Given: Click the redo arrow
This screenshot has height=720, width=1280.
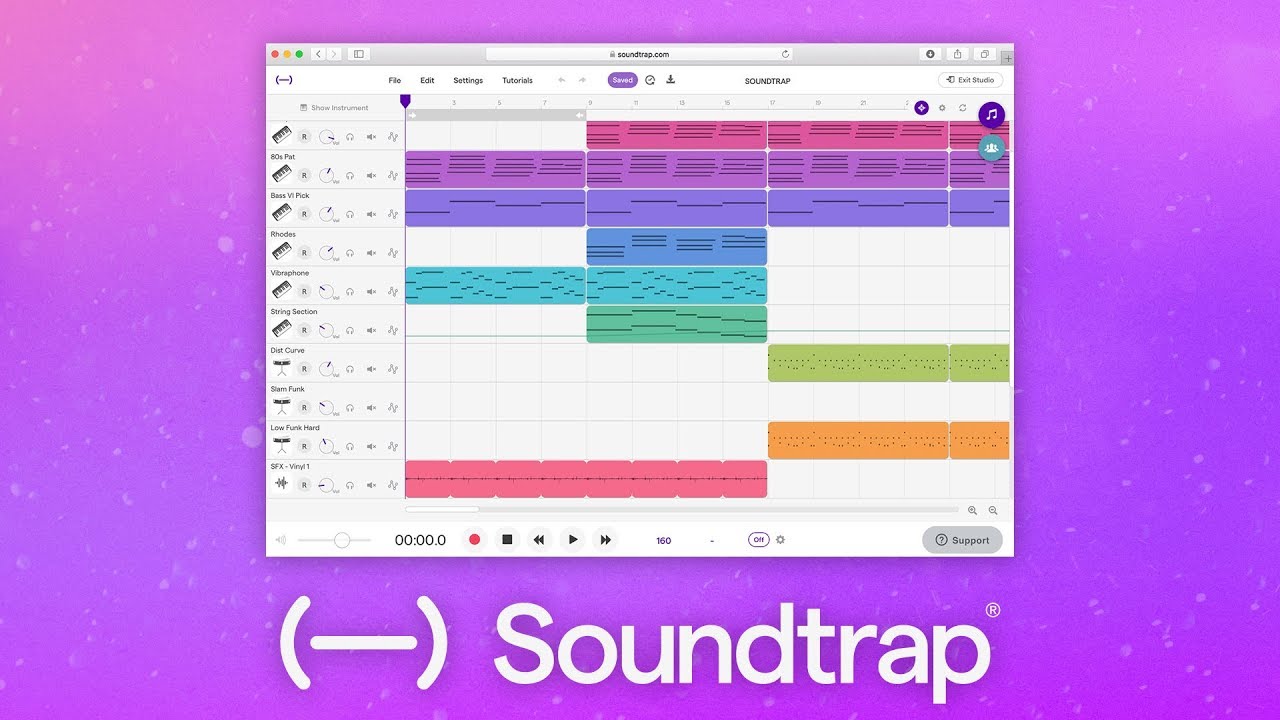Looking at the screenshot, I should point(582,80).
